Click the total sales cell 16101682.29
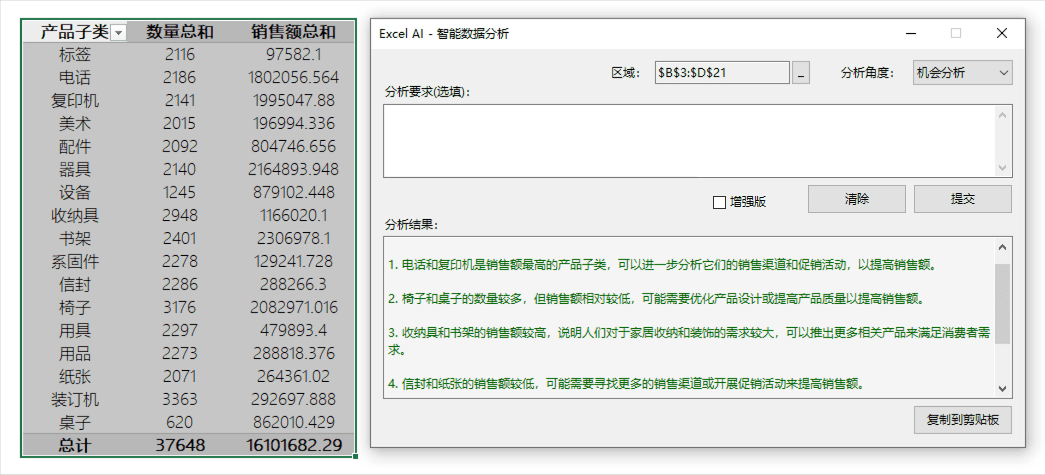 (x=294, y=445)
